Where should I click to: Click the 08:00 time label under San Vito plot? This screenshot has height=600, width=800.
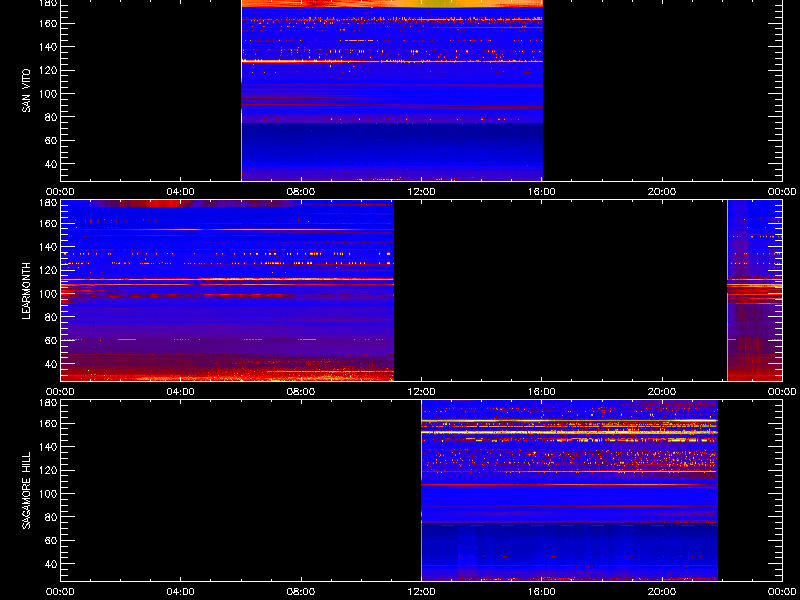tap(301, 192)
